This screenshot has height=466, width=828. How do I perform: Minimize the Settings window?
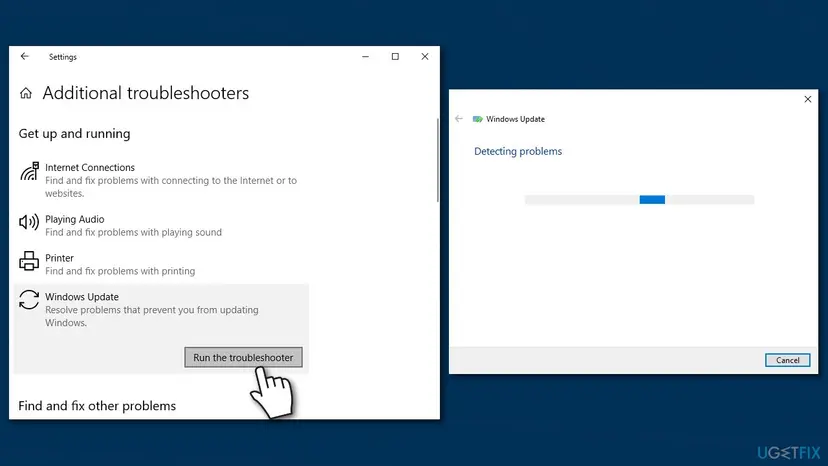(x=365, y=57)
